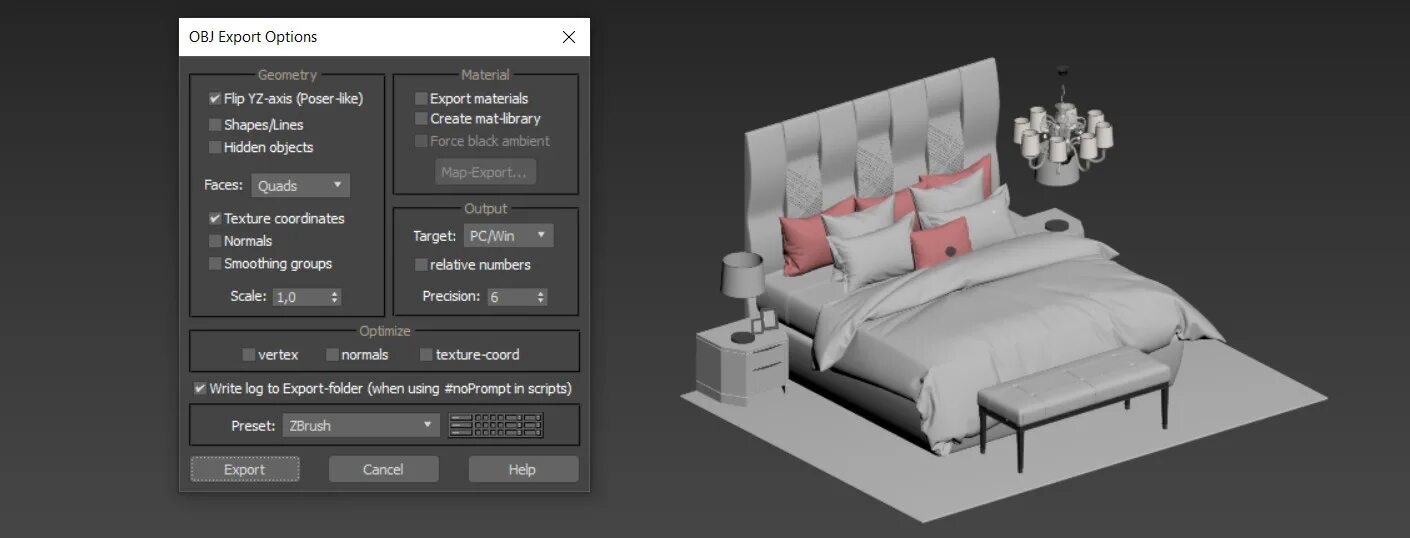Image resolution: width=1410 pixels, height=538 pixels.
Task: Enable the texture-coord optimize checkbox
Action: pyautogui.click(x=427, y=355)
